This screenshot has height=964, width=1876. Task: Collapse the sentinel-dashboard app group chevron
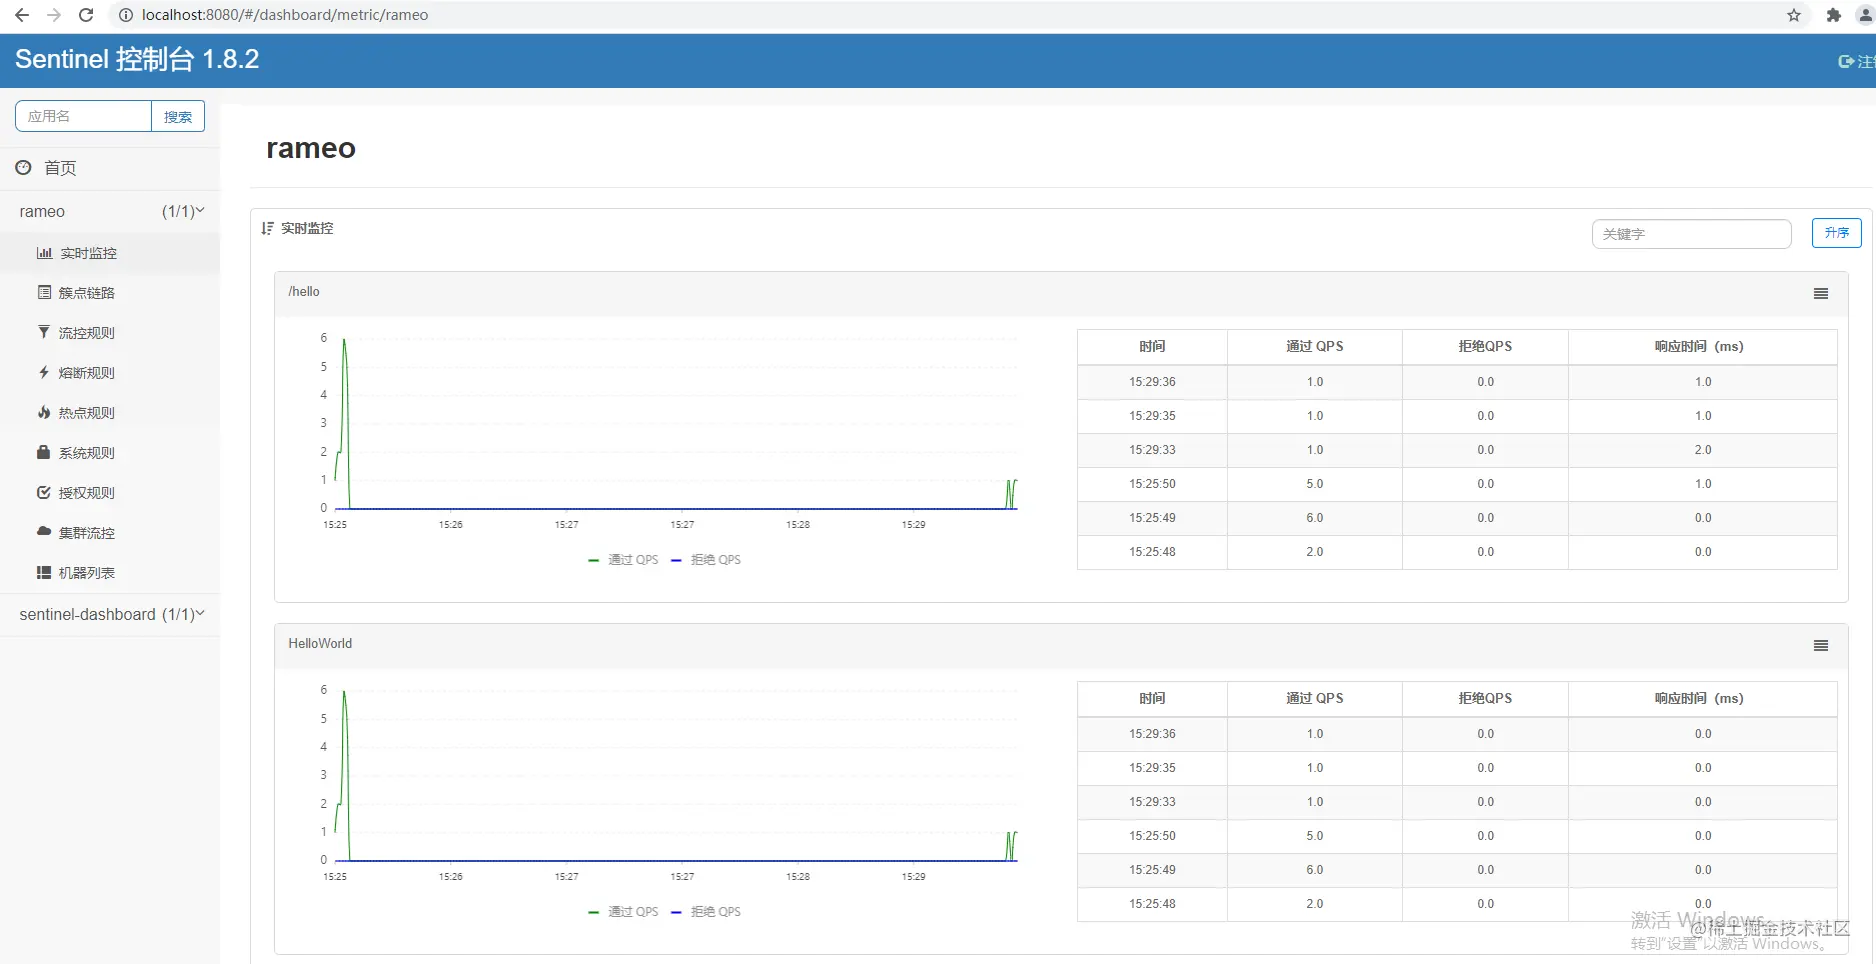200,613
